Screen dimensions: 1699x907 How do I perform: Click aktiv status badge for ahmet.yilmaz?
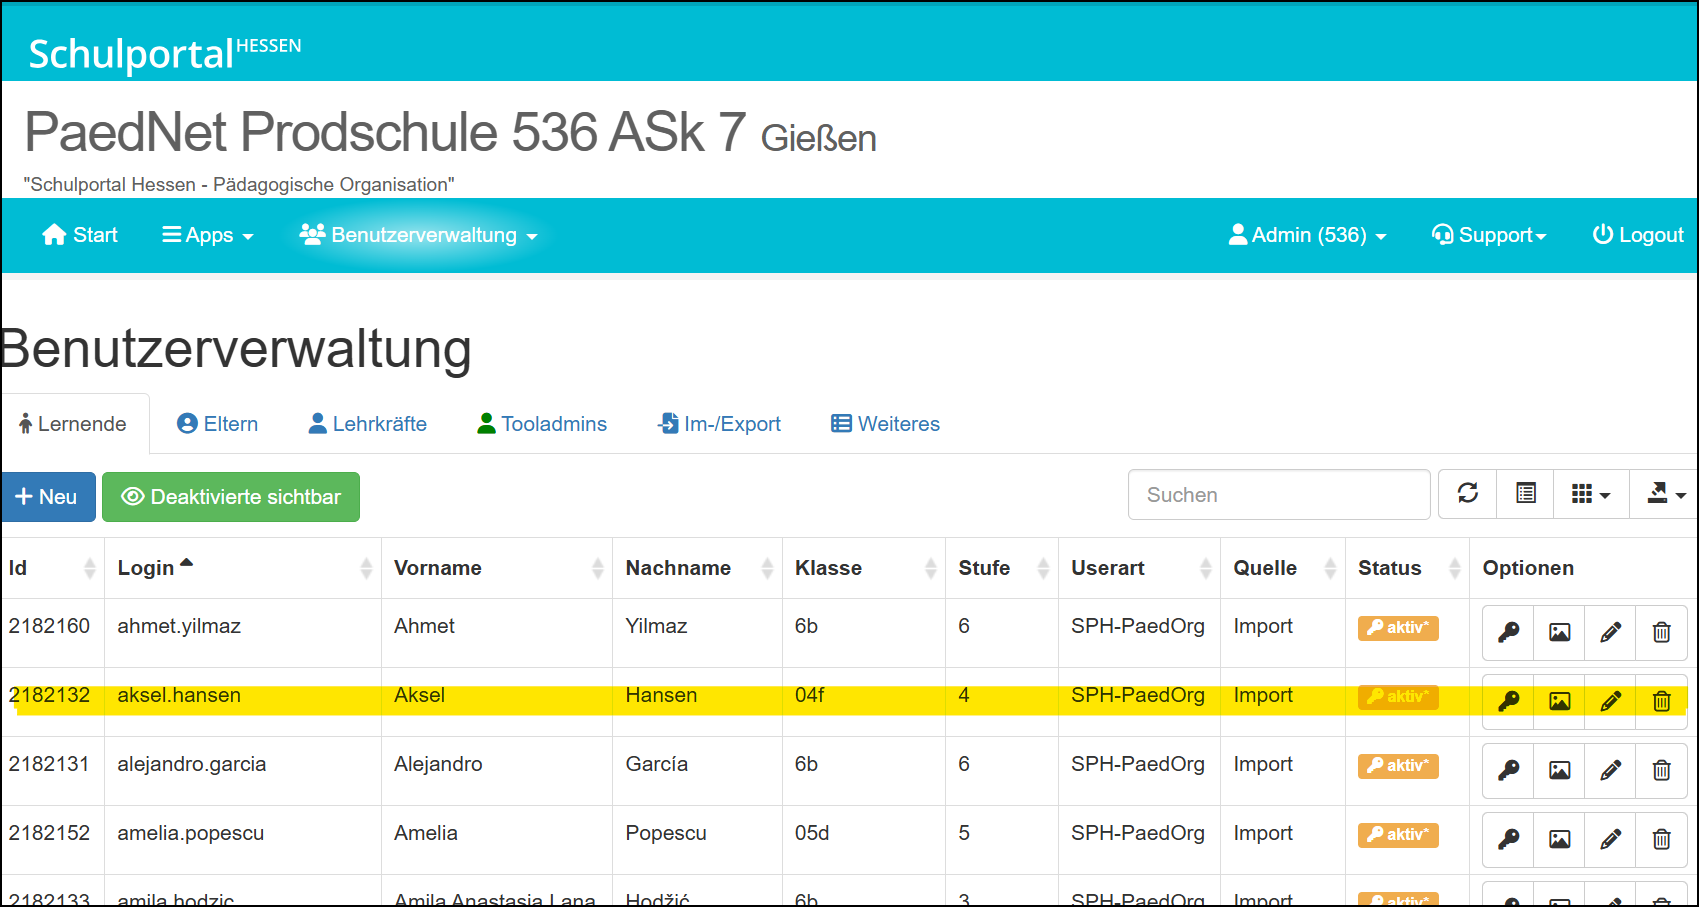coord(1397,628)
